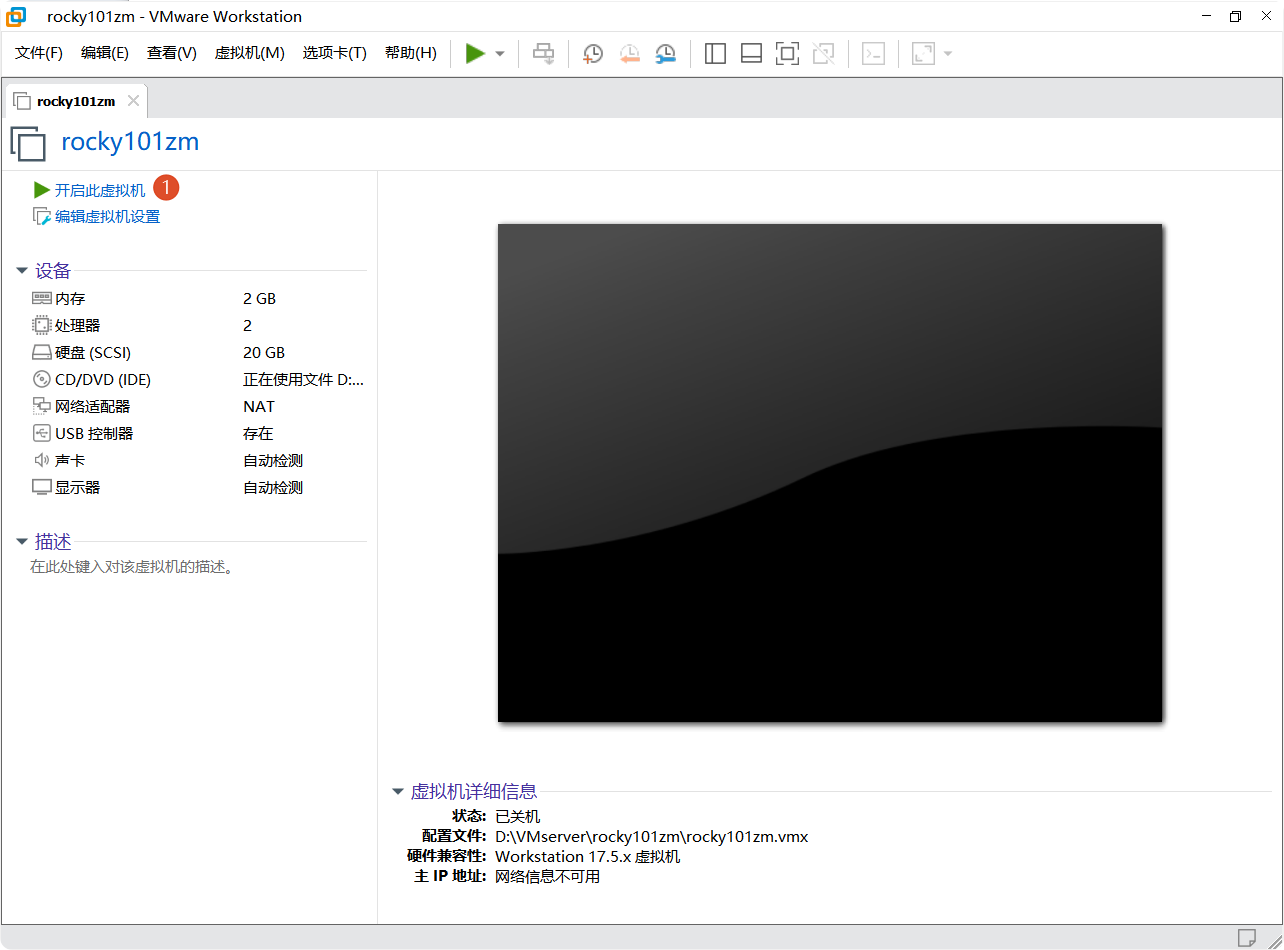Select the 显示器 device label
The width and height of the screenshot is (1284, 950).
(x=77, y=488)
